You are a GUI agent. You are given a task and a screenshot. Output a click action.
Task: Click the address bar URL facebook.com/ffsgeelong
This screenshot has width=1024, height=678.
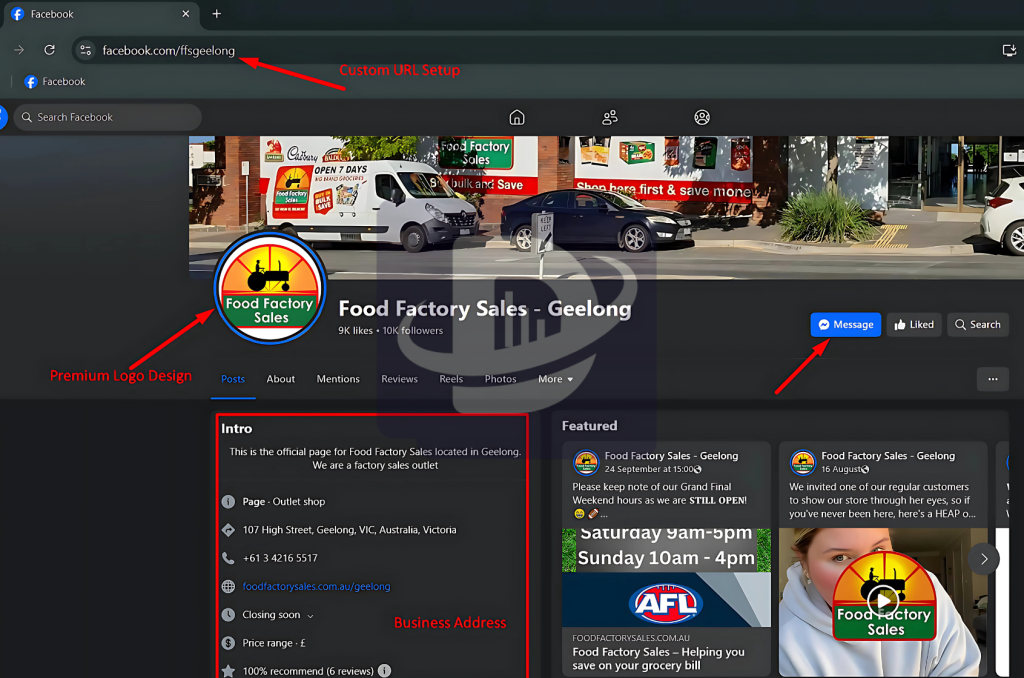[168, 50]
